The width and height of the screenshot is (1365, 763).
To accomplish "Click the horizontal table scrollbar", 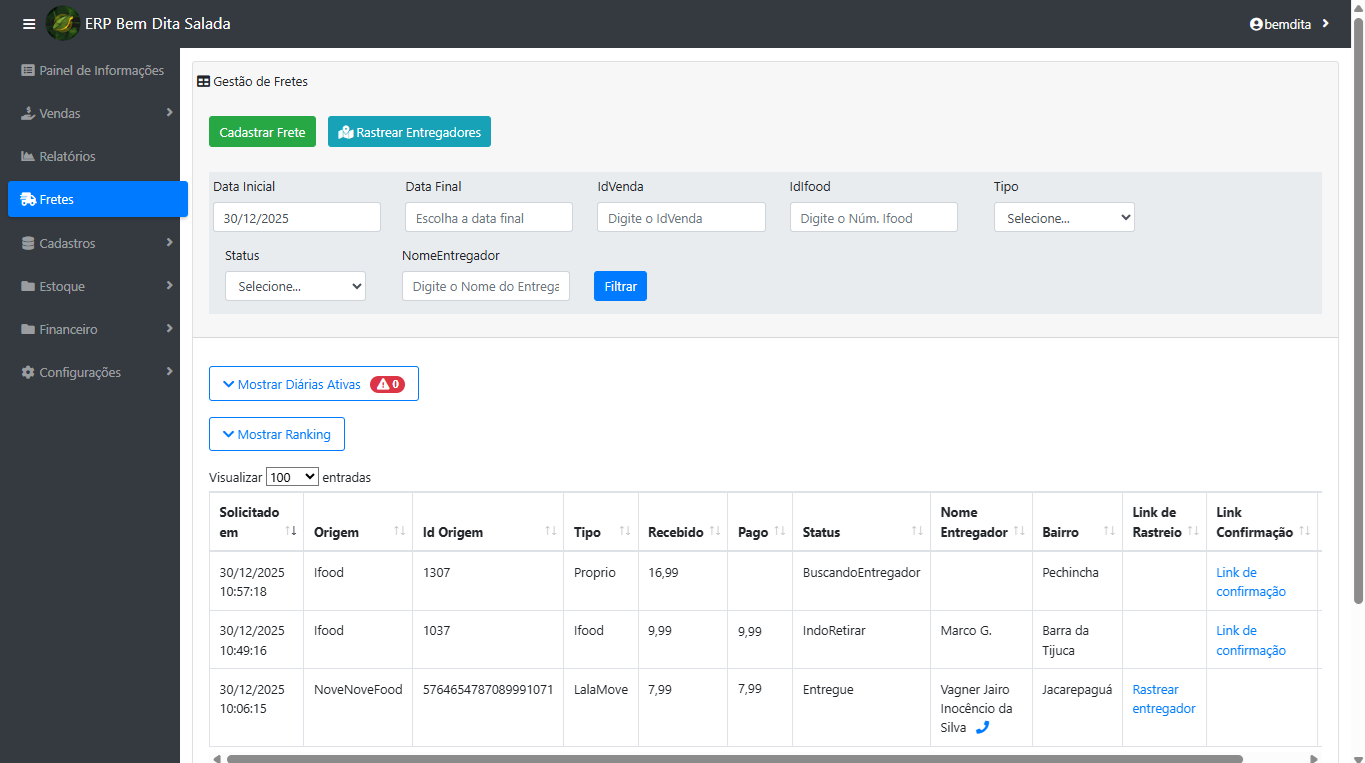I will [x=734, y=759].
